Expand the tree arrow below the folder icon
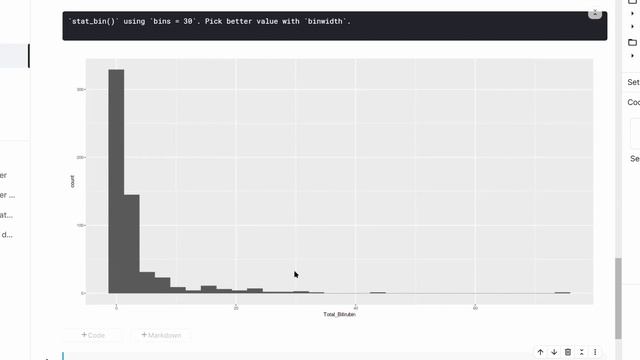 (x=632, y=56)
